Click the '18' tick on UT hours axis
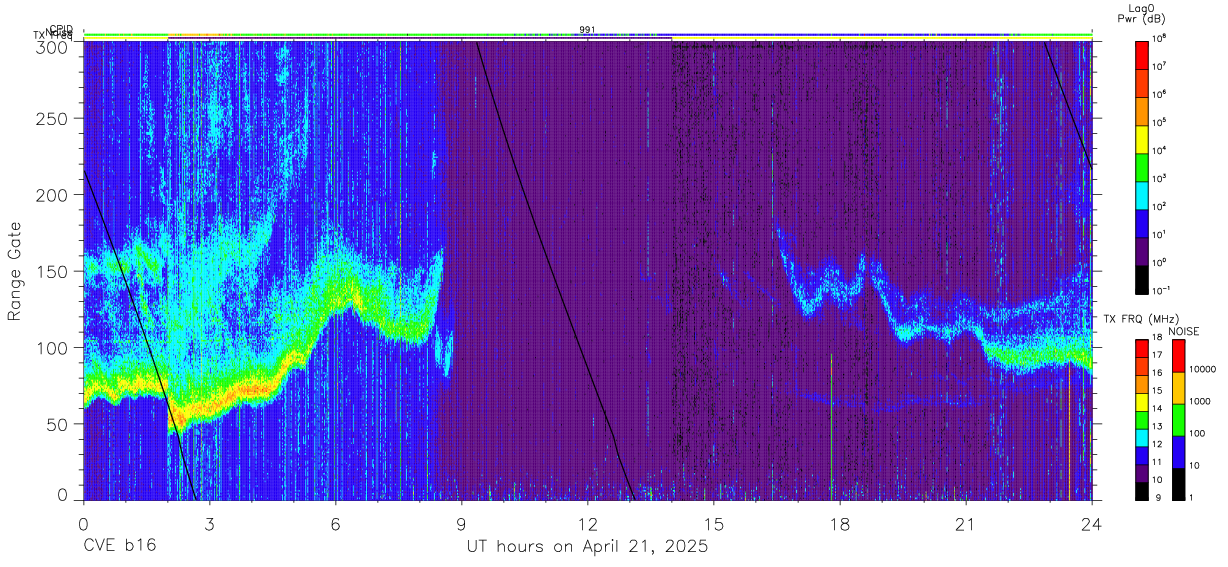Screen dimensions: 1228x567 [x=839, y=523]
